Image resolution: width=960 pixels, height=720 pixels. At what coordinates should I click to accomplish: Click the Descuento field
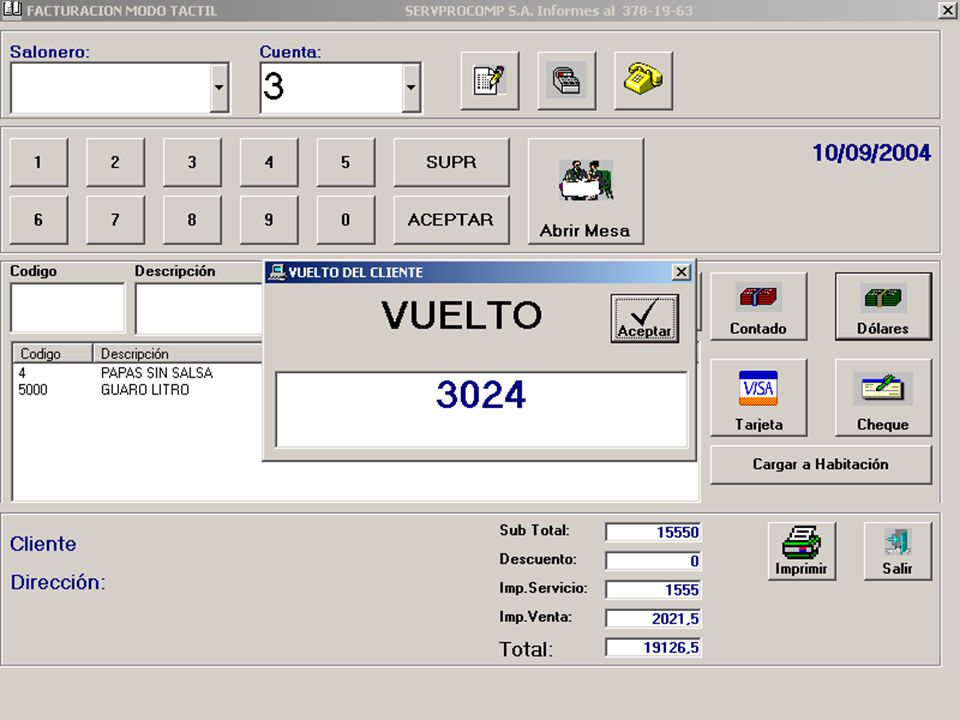point(653,561)
